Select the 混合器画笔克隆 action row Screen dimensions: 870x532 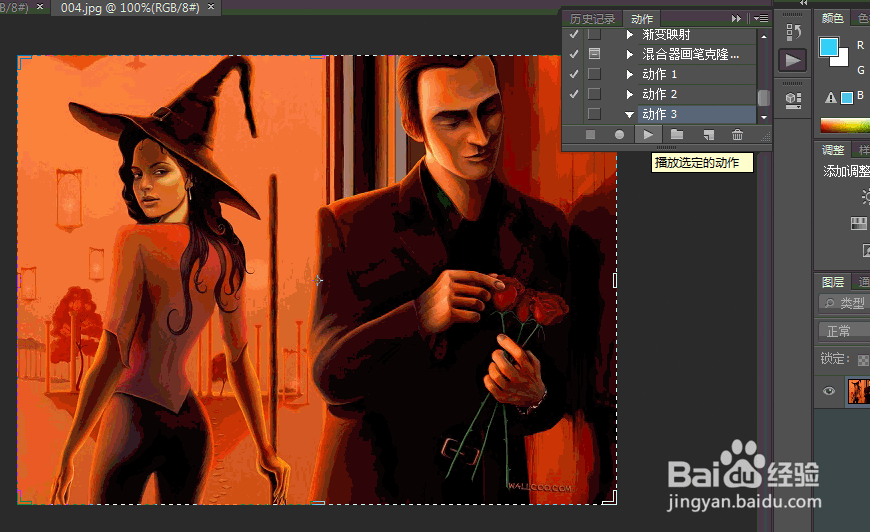click(696, 54)
